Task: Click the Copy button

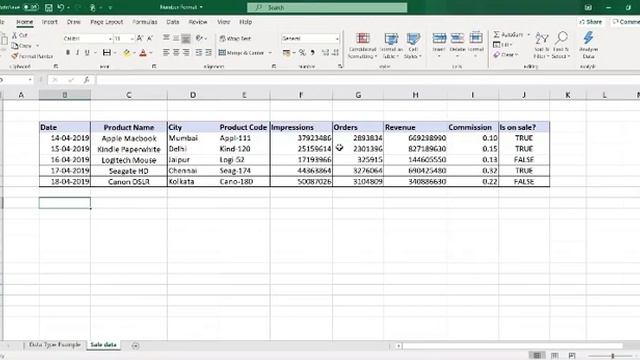Action: coord(22,46)
